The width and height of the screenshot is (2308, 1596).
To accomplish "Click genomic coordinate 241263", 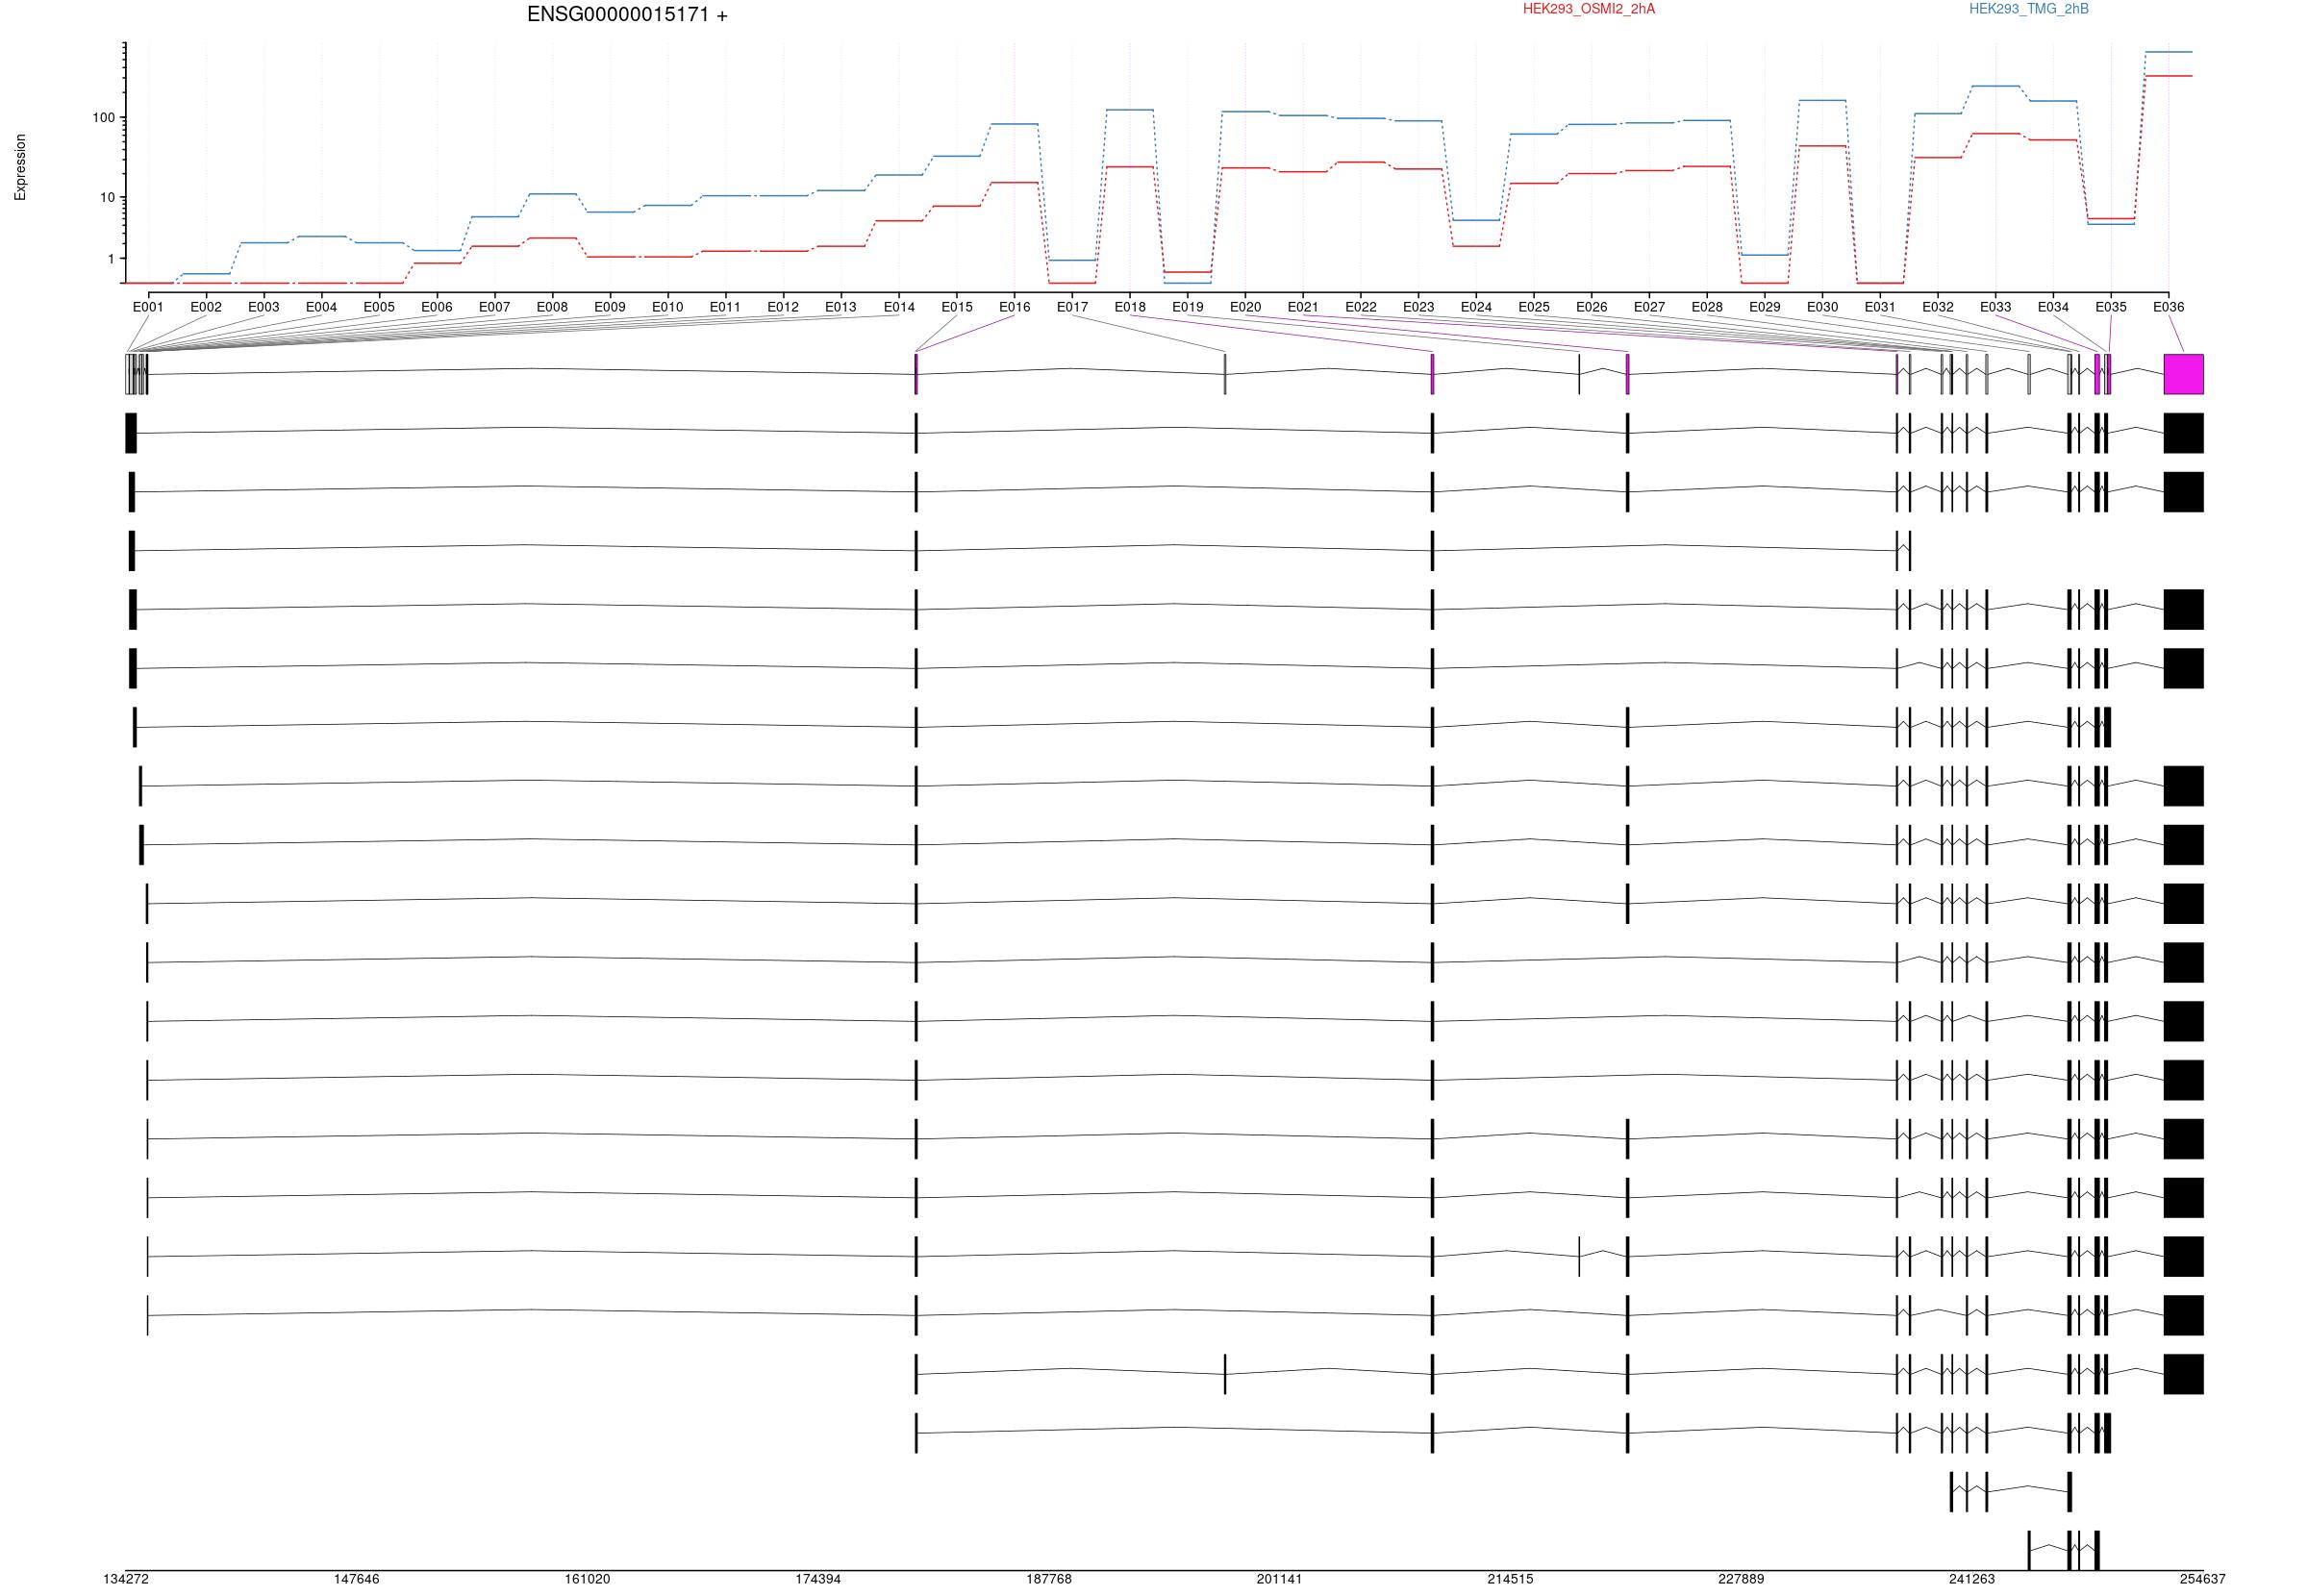I will (1972, 1579).
